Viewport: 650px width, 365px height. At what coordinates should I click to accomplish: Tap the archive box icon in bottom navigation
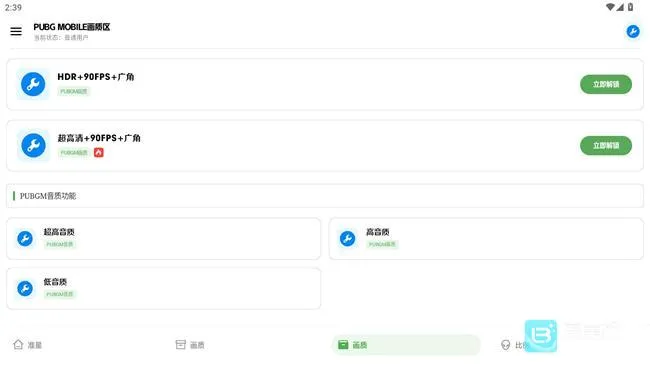181,344
